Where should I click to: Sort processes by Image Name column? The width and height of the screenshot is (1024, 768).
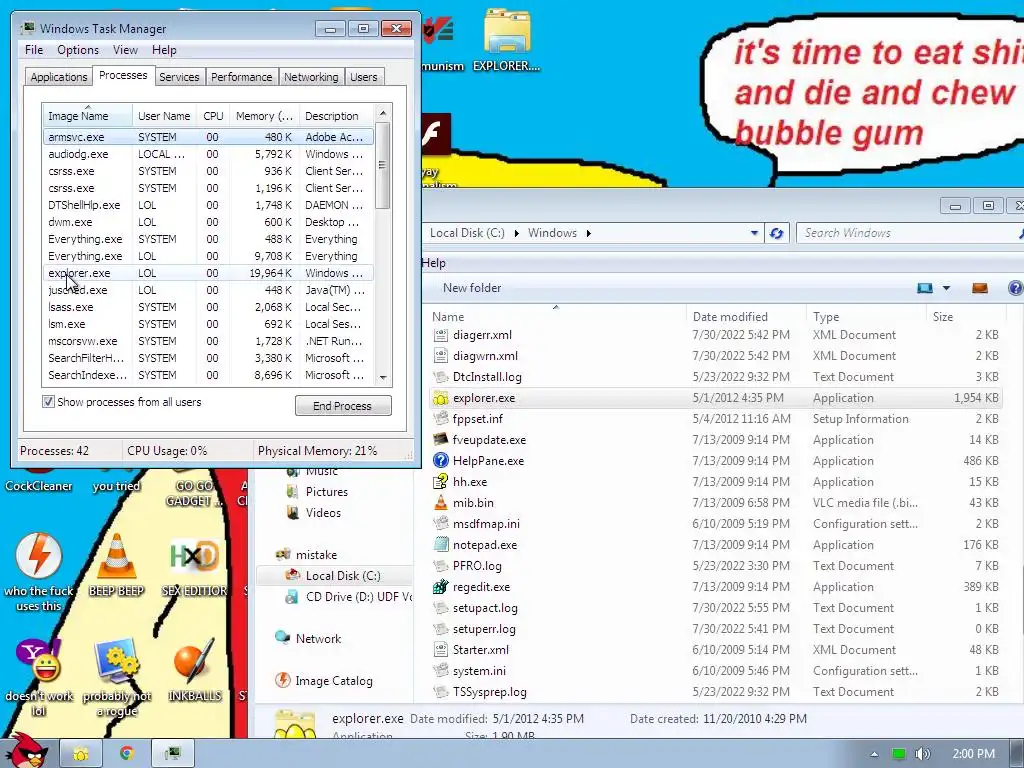click(87, 116)
